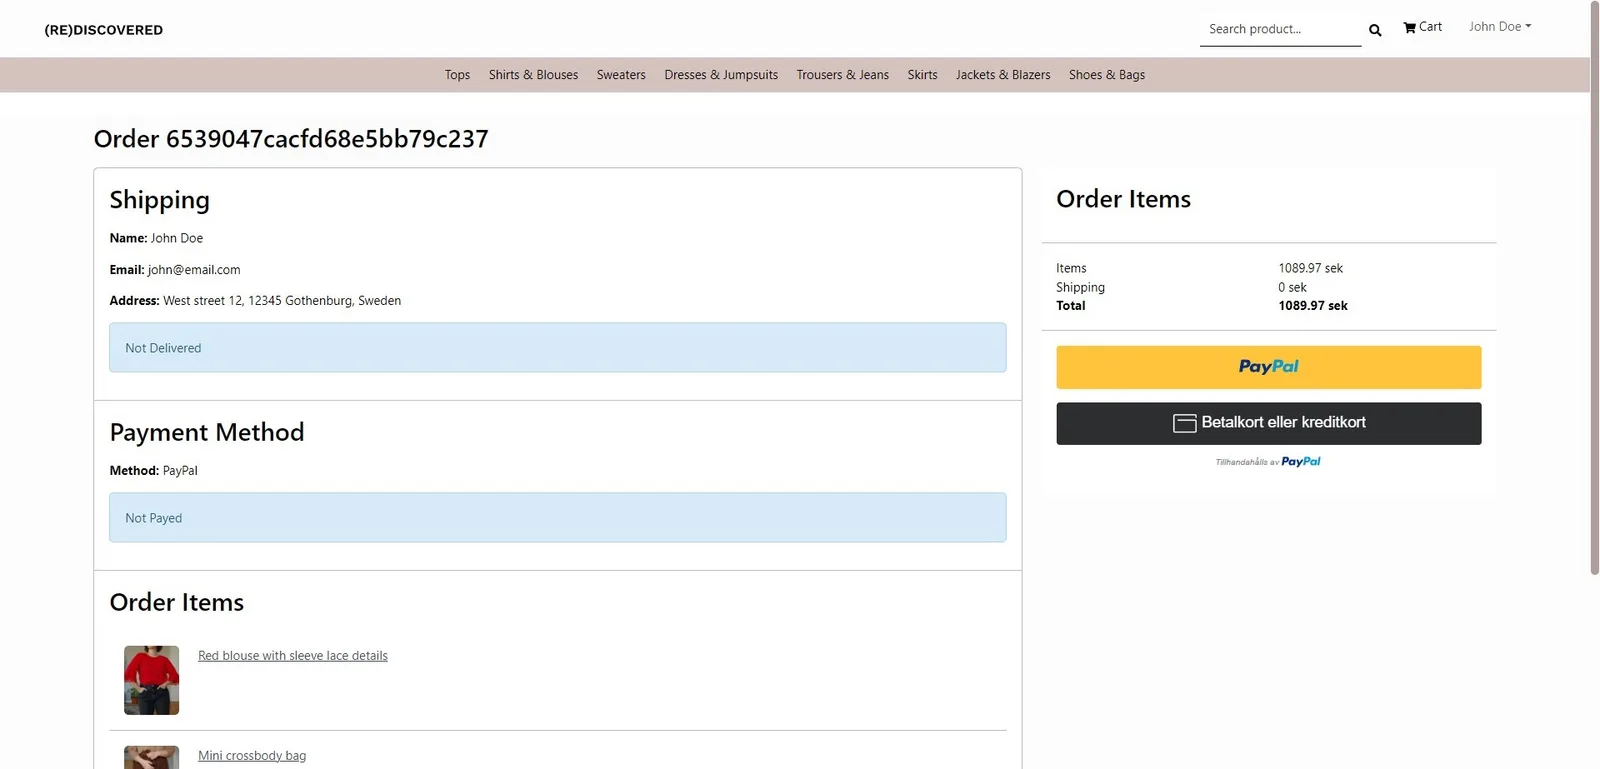Viewport: 1600px width, 769px height.
Task: Open Red blouse with sleeve lace details
Action: [293, 656]
